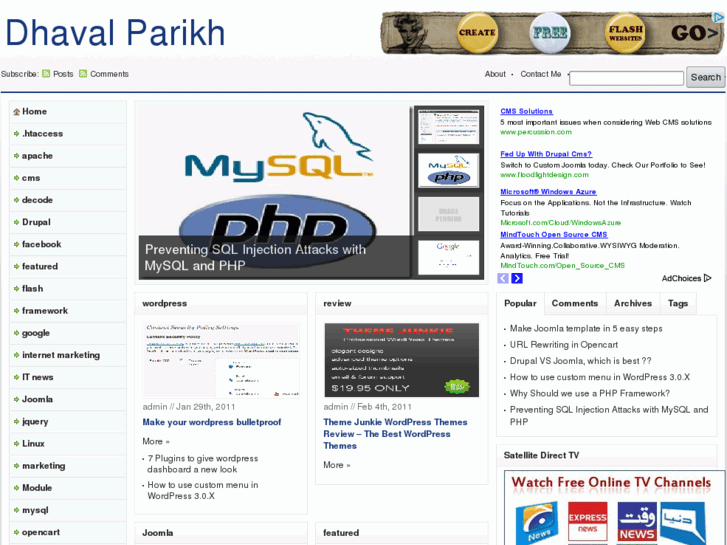Open the opencart sidebar category
The height and width of the screenshot is (545, 727).
click(x=68, y=532)
